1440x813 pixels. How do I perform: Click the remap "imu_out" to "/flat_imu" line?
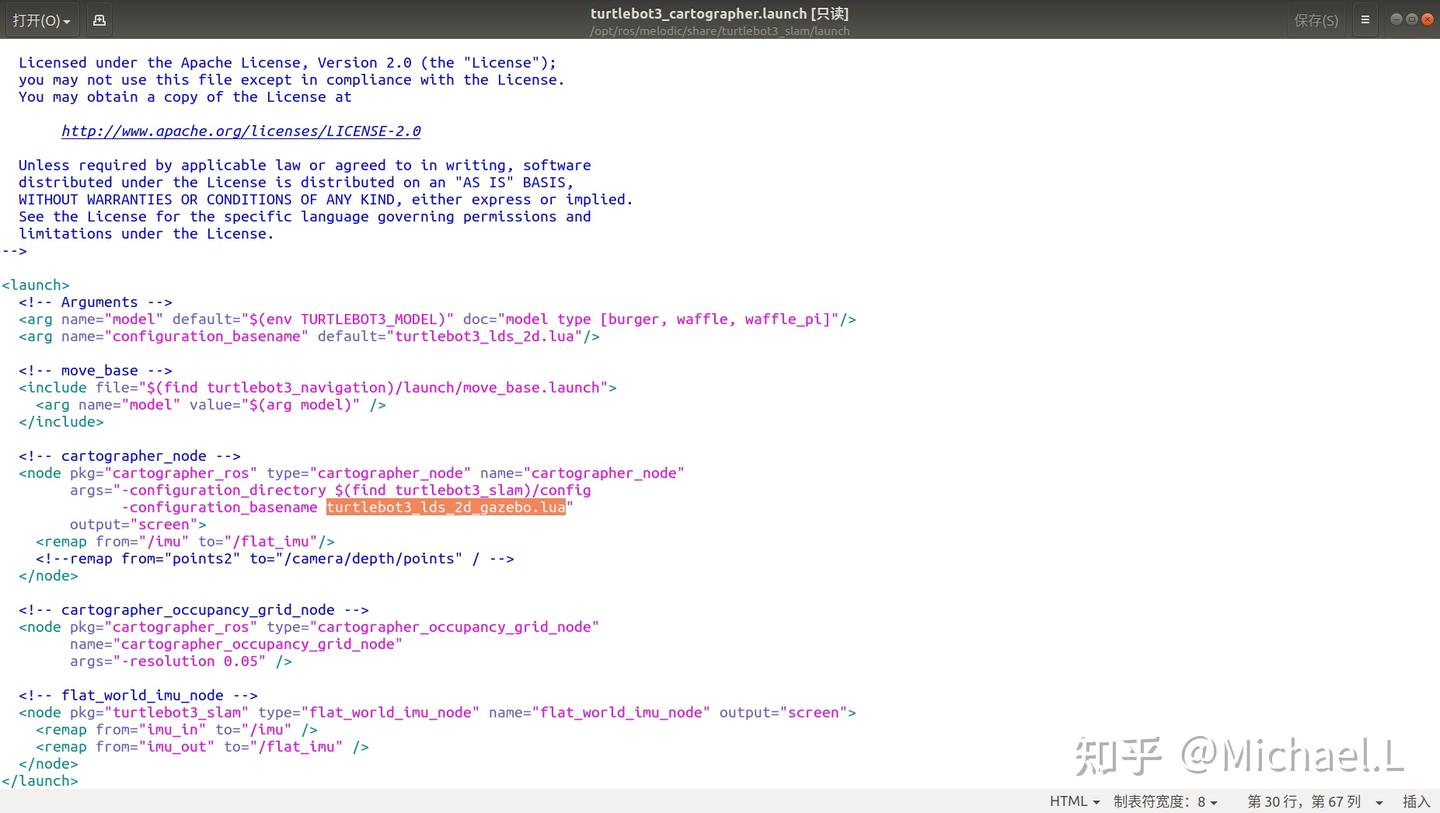tap(202, 746)
